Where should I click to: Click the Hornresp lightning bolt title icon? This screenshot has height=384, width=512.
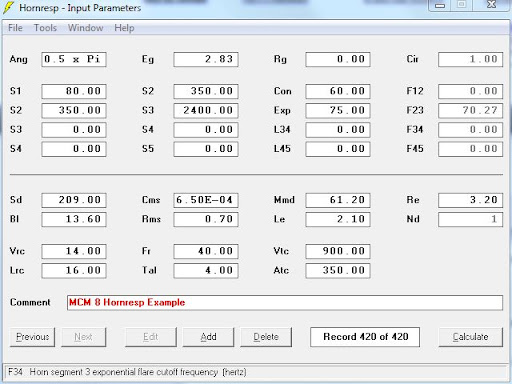click(x=8, y=7)
